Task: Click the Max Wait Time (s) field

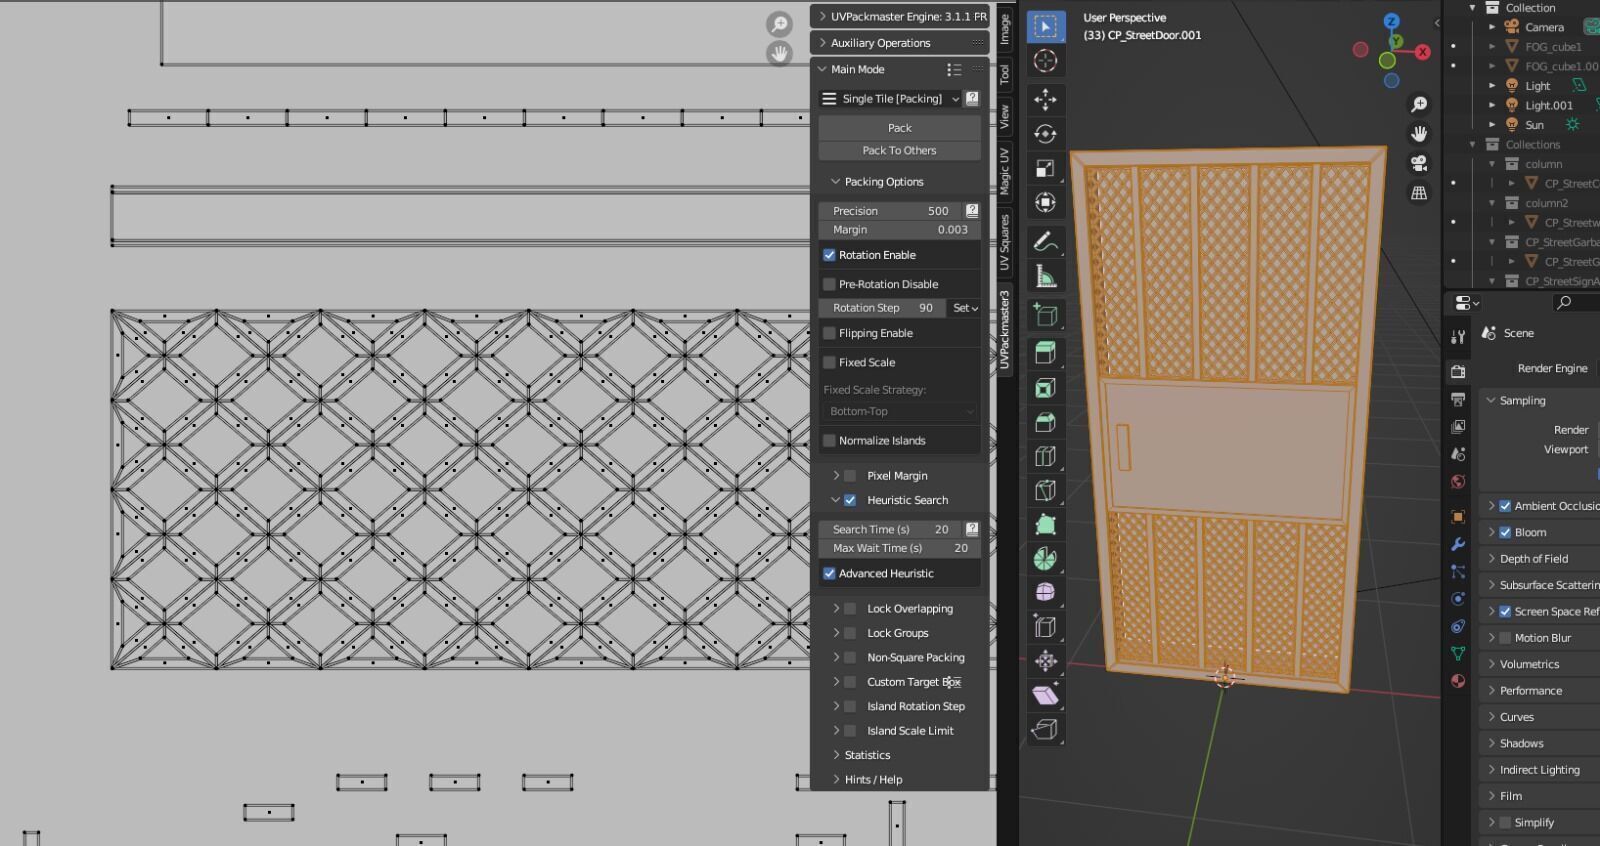Action: tap(899, 548)
